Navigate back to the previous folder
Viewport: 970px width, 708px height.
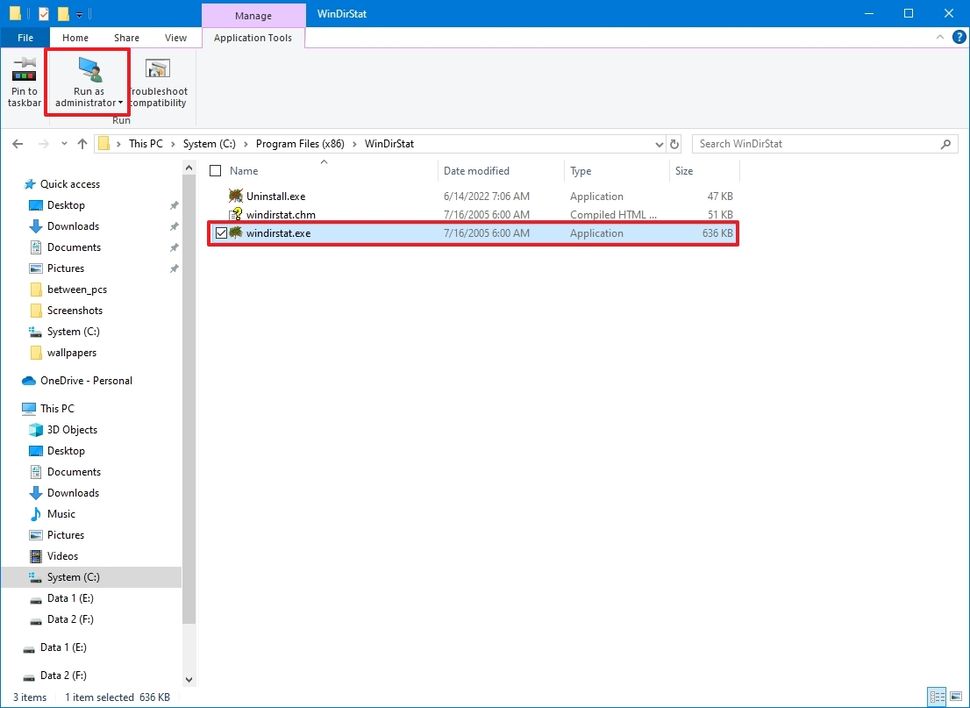click(17, 143)
